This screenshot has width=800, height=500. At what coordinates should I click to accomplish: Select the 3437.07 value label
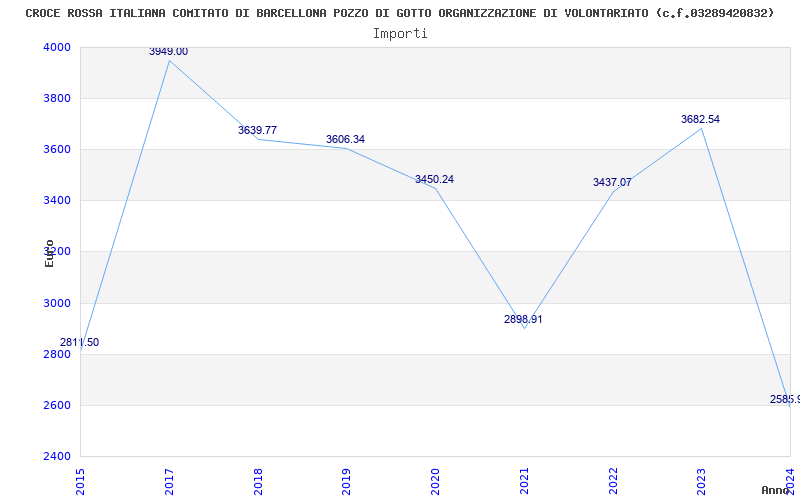point(612,182)
